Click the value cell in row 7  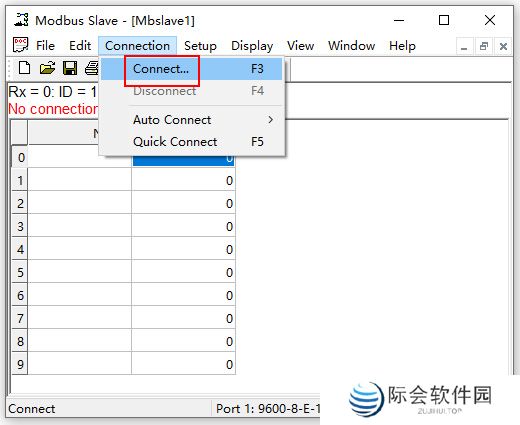click(x=184, y=318)
